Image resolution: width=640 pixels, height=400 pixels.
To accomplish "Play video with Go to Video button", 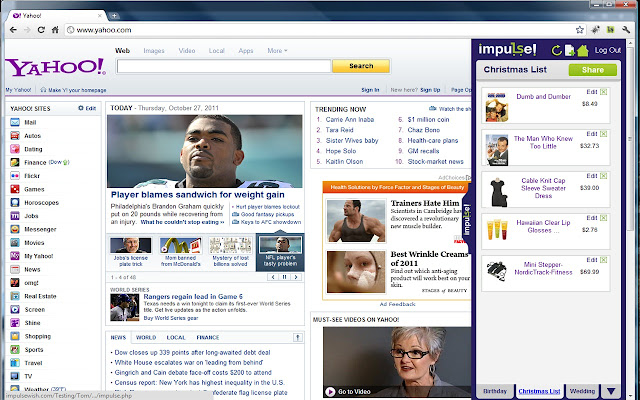I will coord(348,391).
